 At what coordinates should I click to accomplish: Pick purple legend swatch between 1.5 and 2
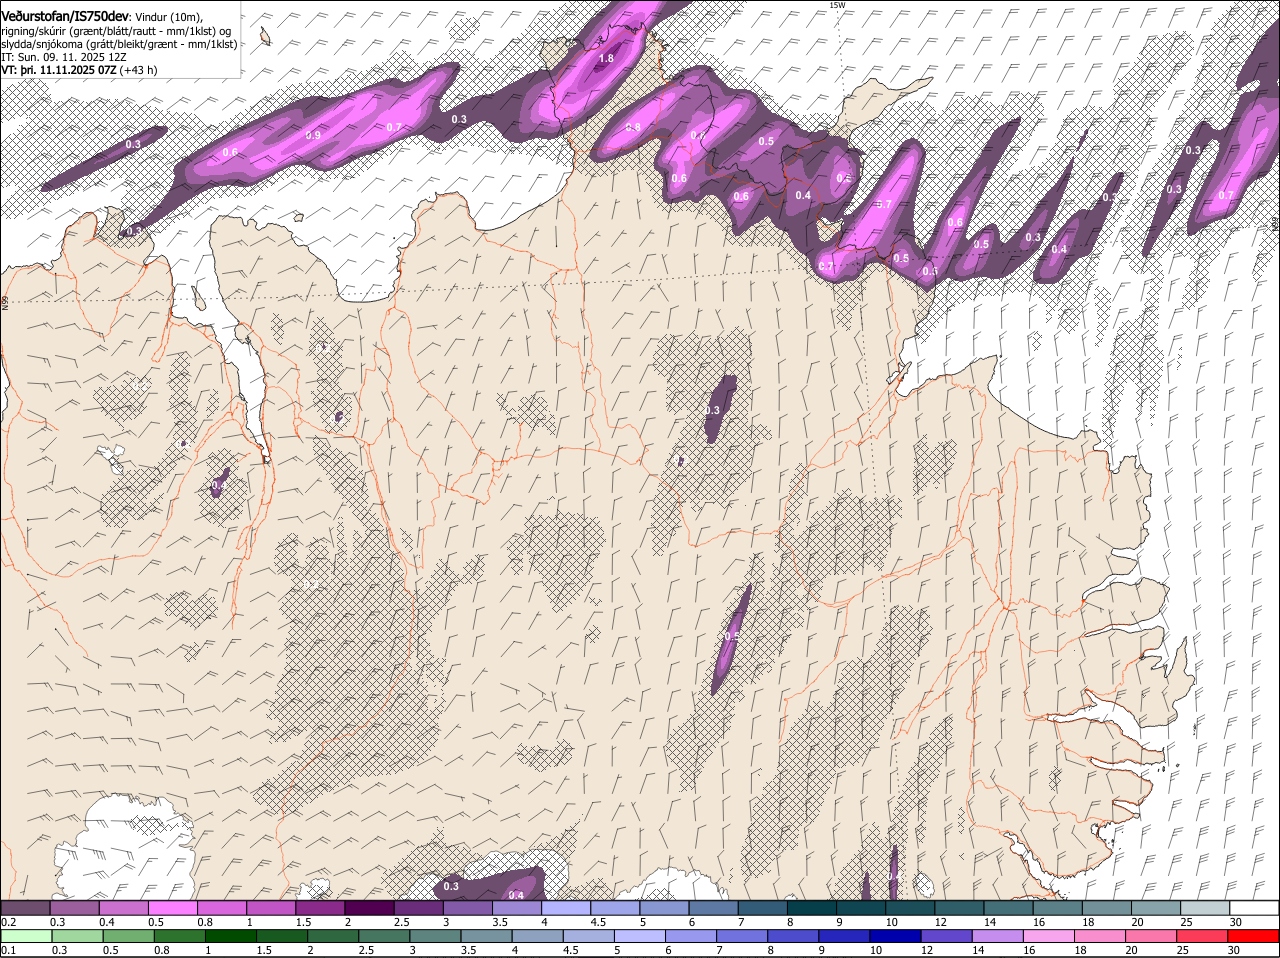[x=320, y=907]
